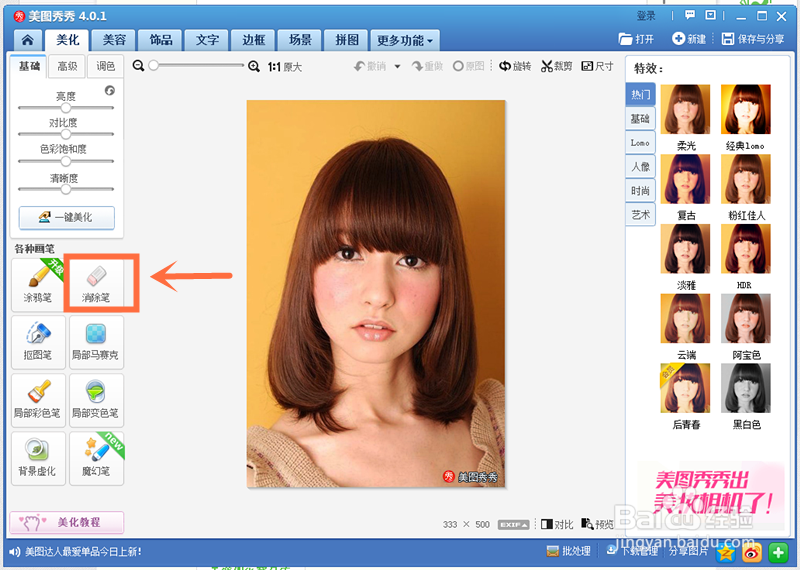Screen dimensions: 800x570
Task: Select the 基础 adjustments sub-tab
Action: pyautogui.click(x=29, y=66)
